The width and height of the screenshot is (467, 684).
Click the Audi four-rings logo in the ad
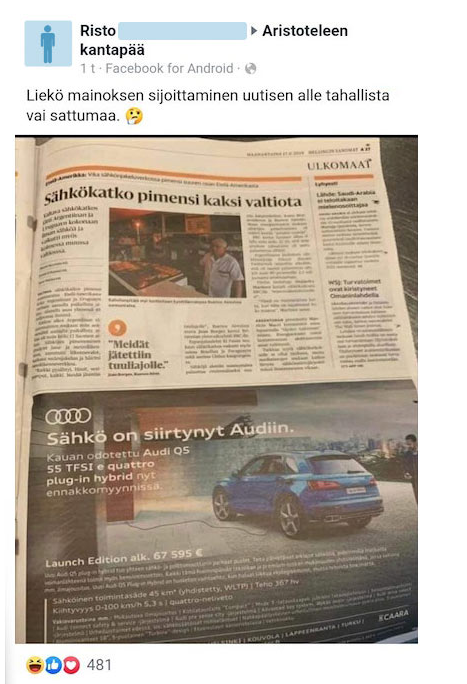[x=68, y=416]
